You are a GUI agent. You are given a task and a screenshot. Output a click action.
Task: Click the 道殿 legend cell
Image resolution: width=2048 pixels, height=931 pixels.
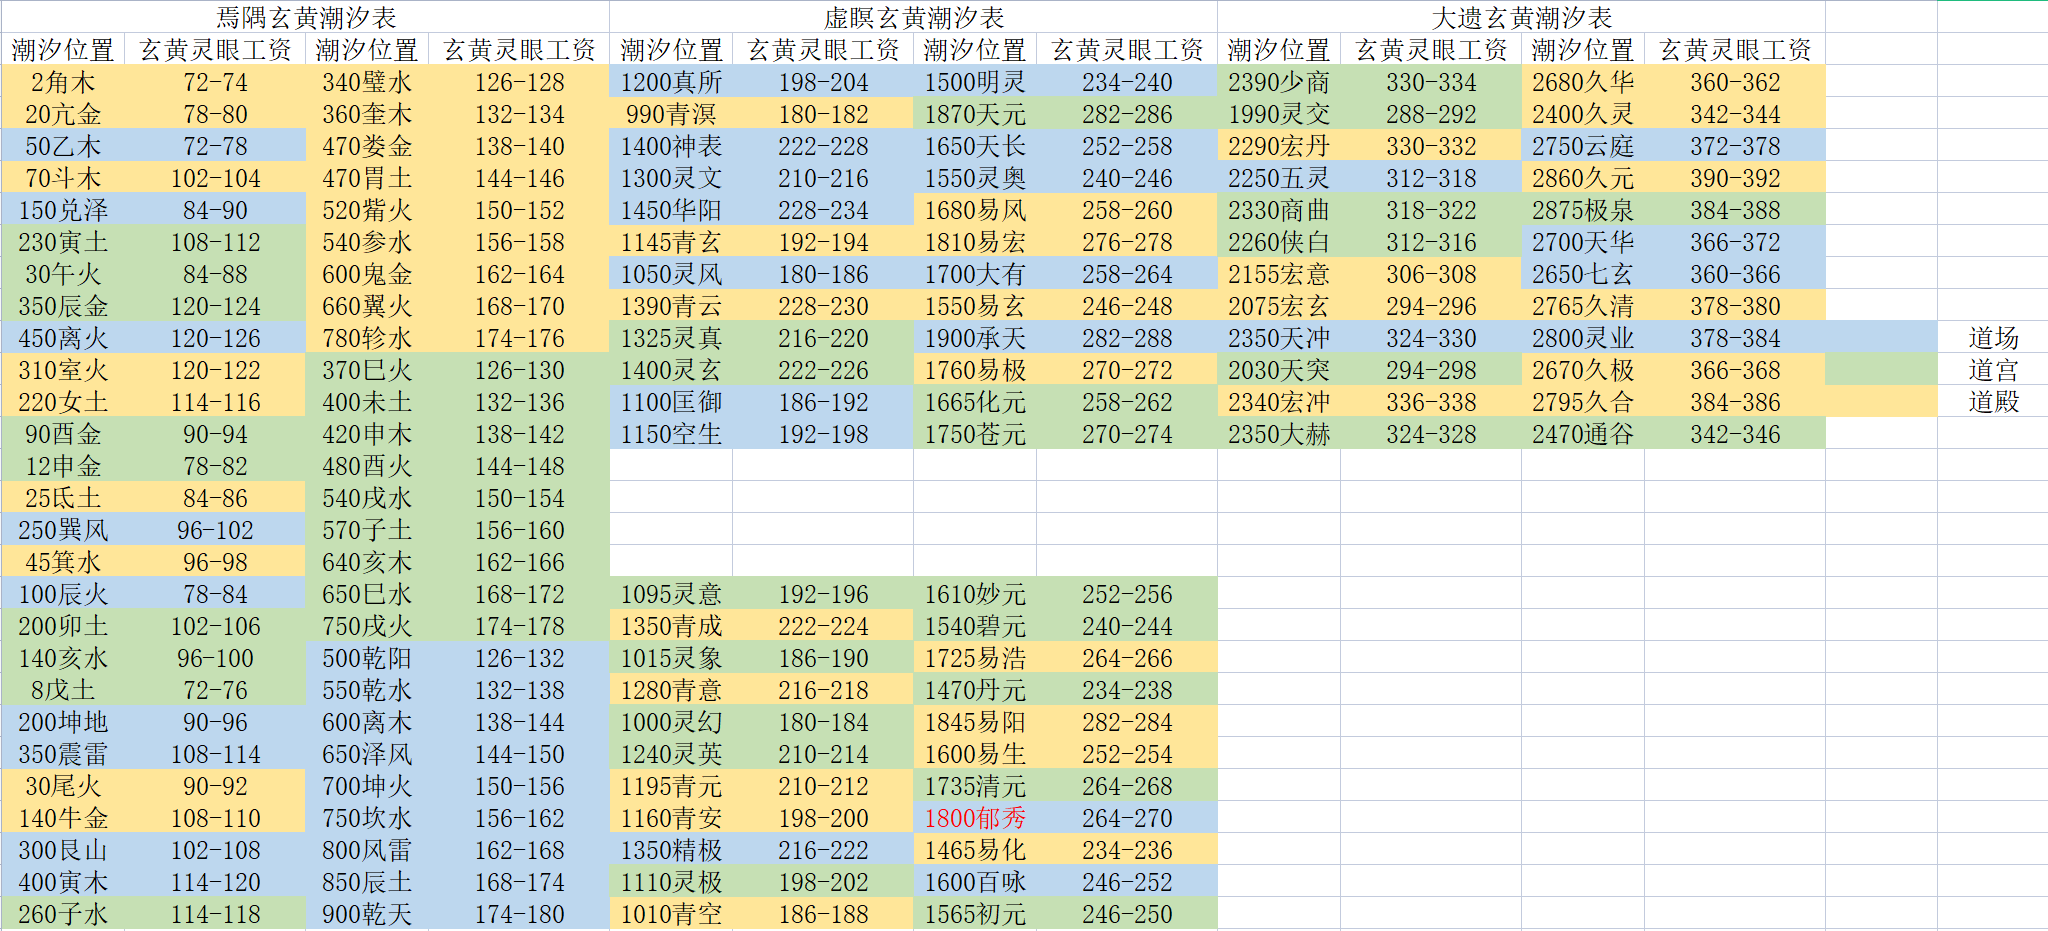pos(1993,401)
